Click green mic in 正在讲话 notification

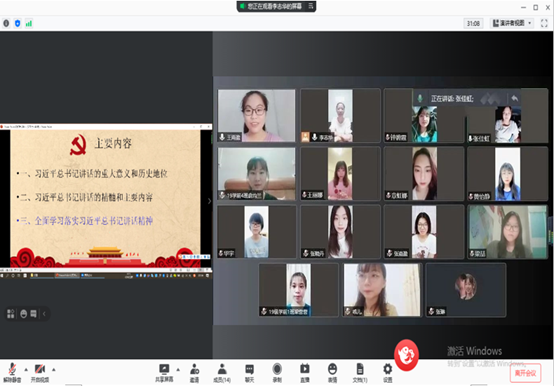point(420,98)
